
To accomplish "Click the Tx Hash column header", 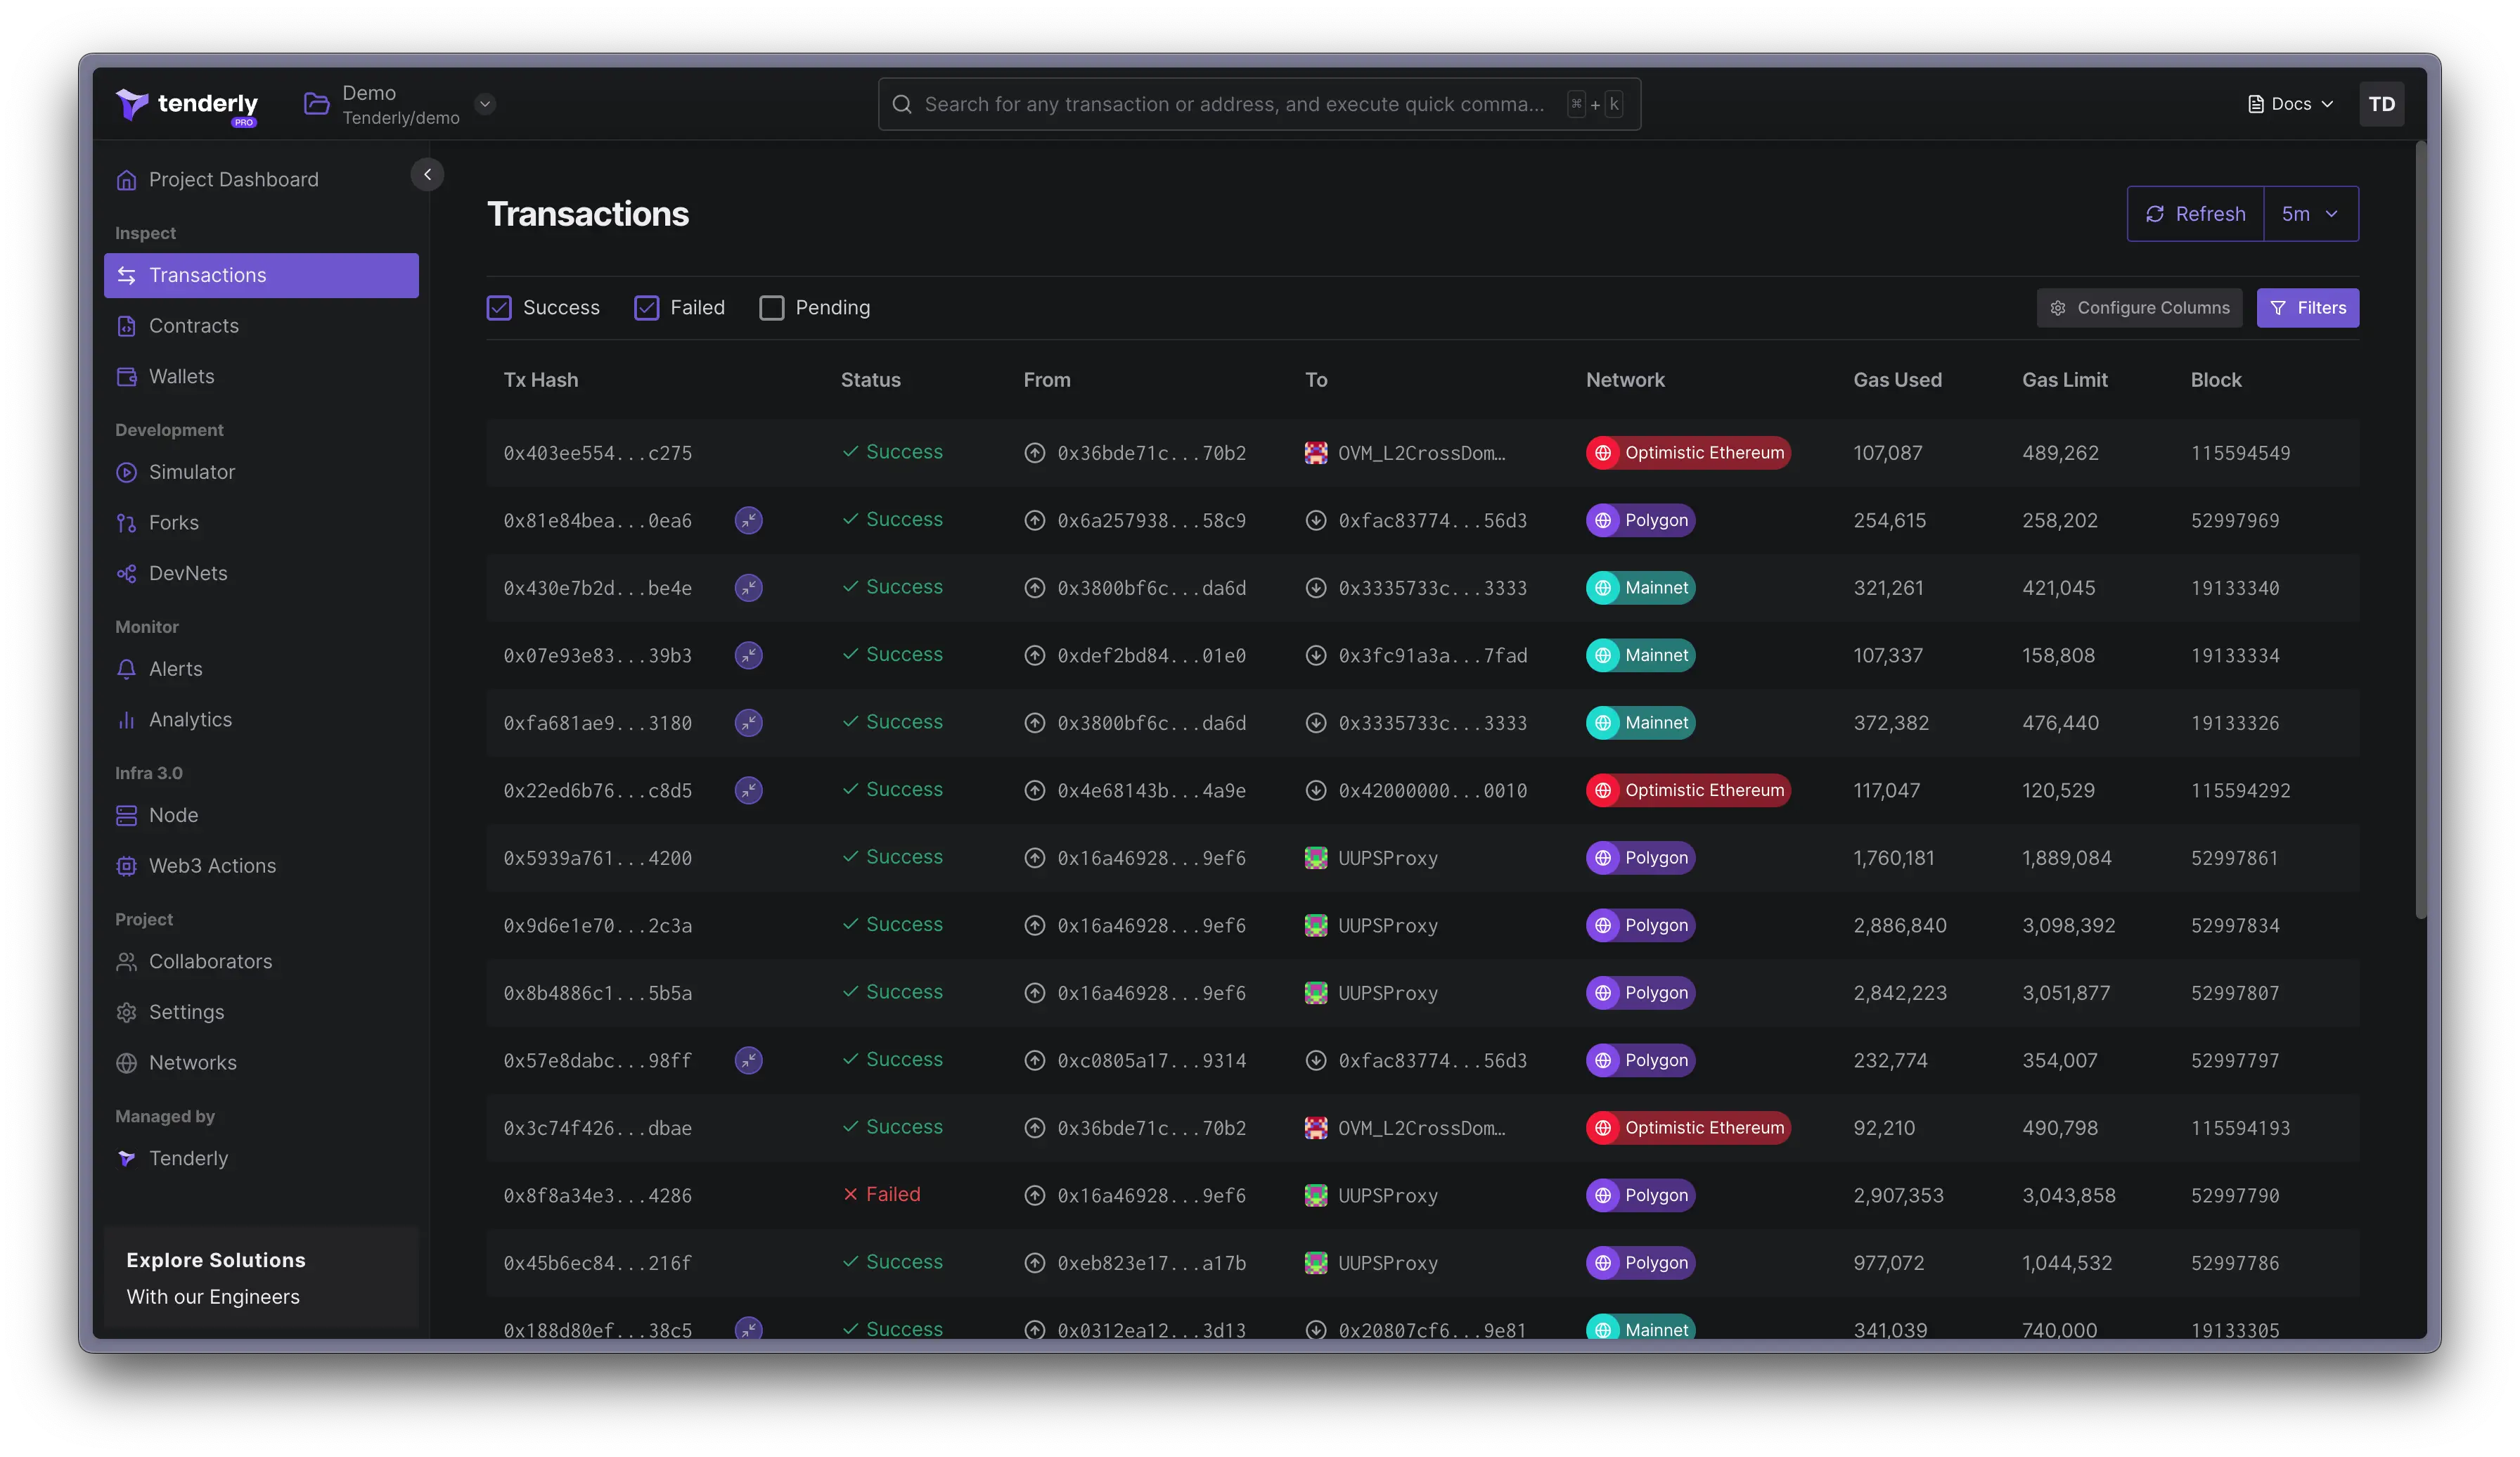I will (x=540, y=380).
